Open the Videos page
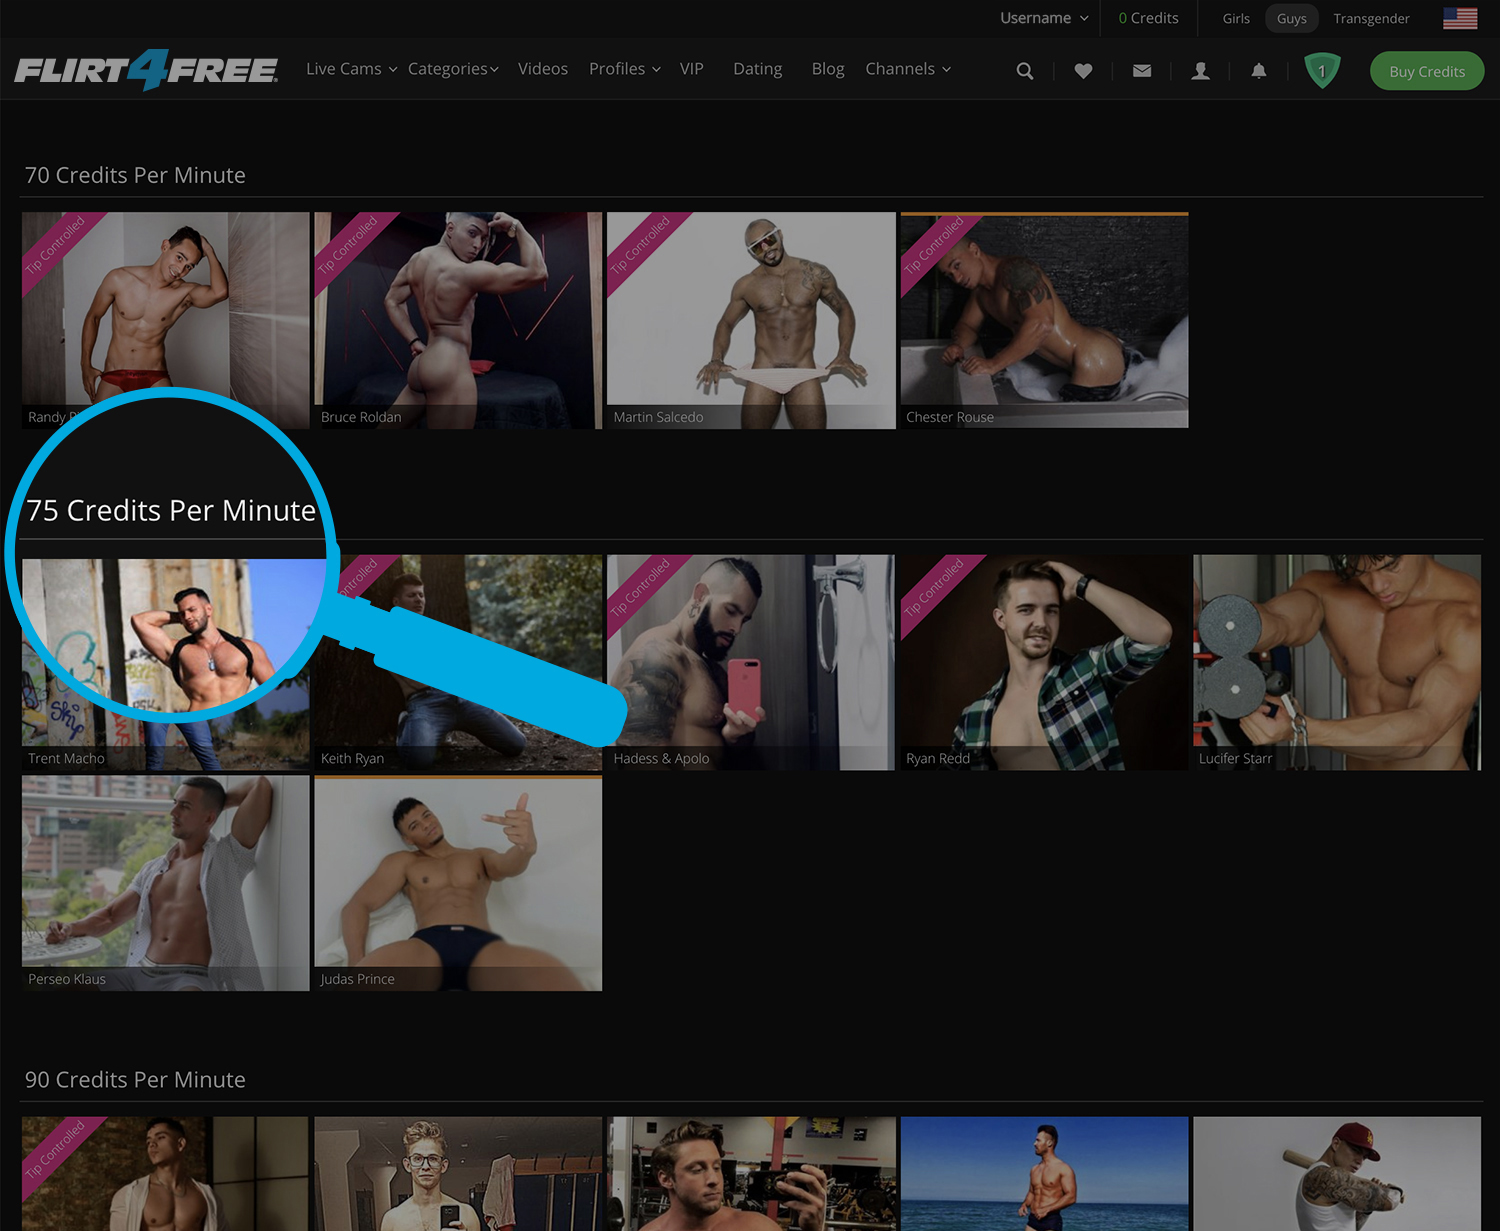1500x1231 pixels. click(543, 69)
